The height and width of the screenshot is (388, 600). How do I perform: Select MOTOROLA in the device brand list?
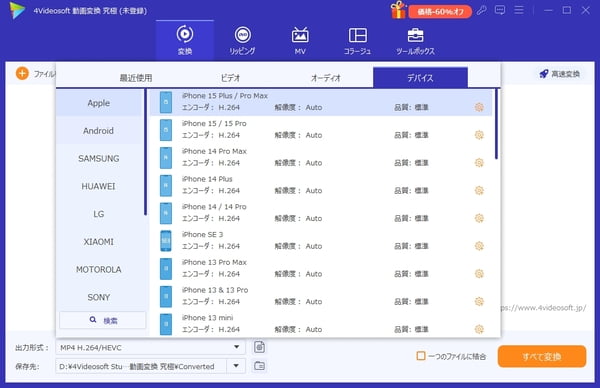(99, 269)
